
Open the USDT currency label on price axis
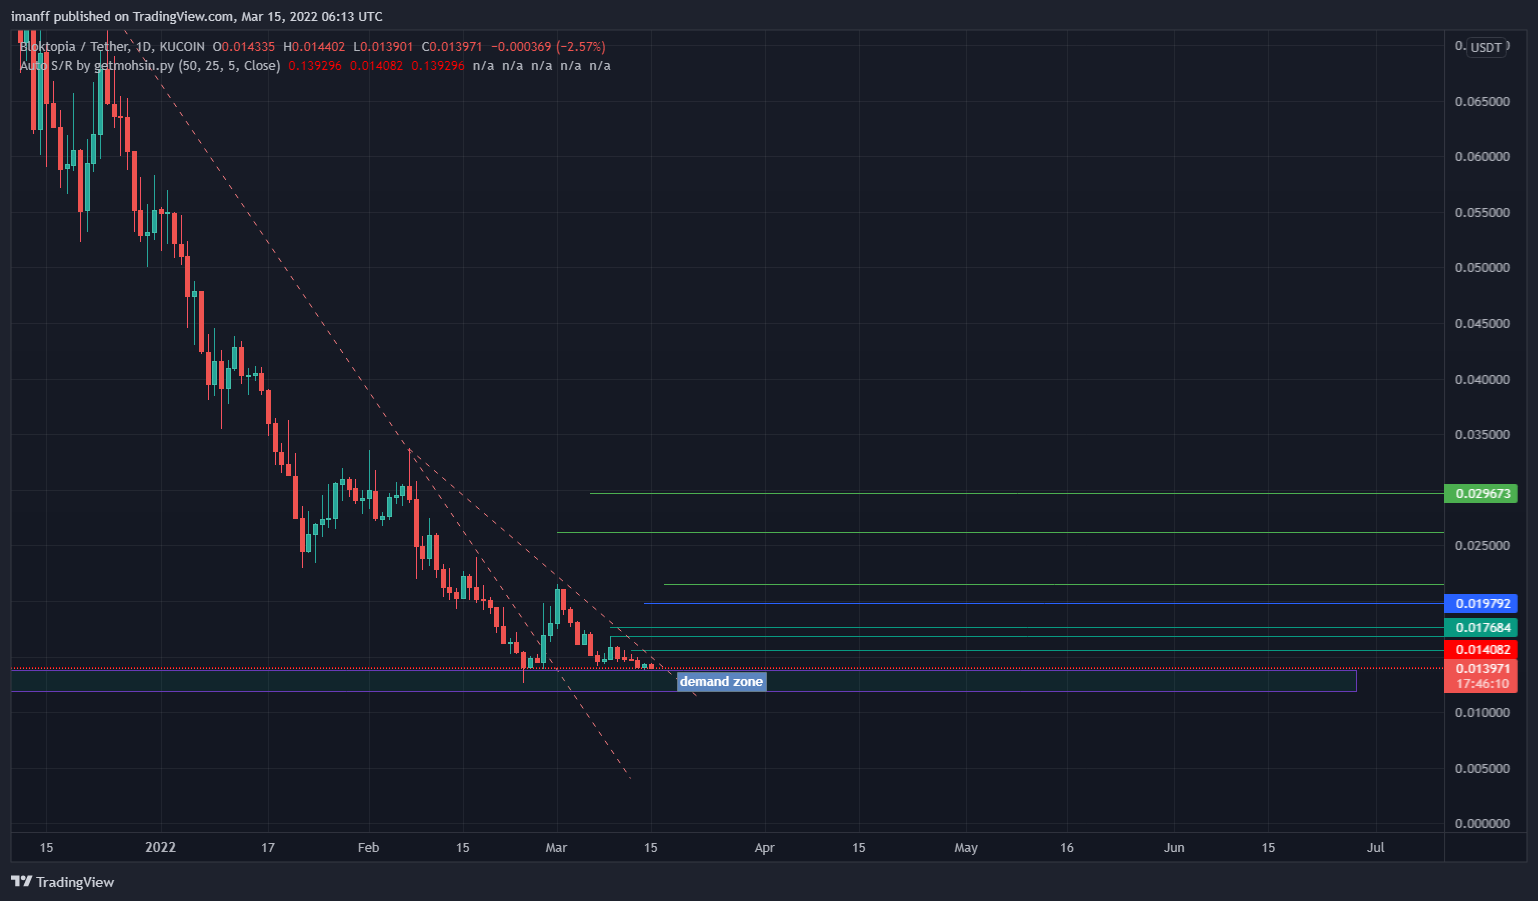pyautogui.click(x=1486, y=47)
